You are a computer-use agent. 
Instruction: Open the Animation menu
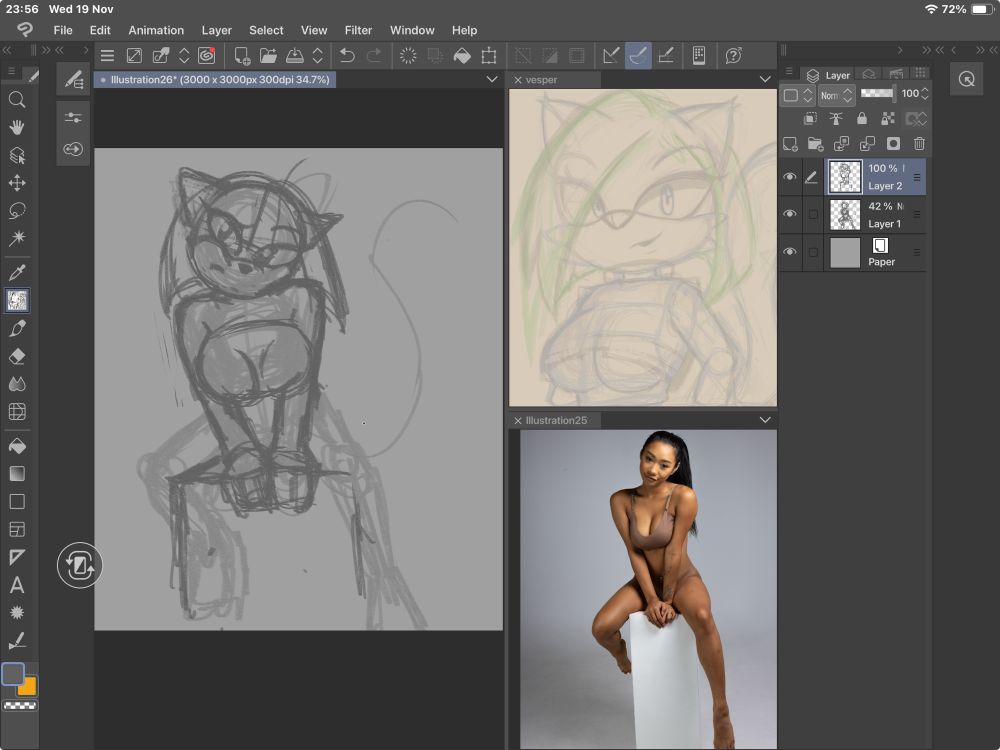(x=156, y=30)
